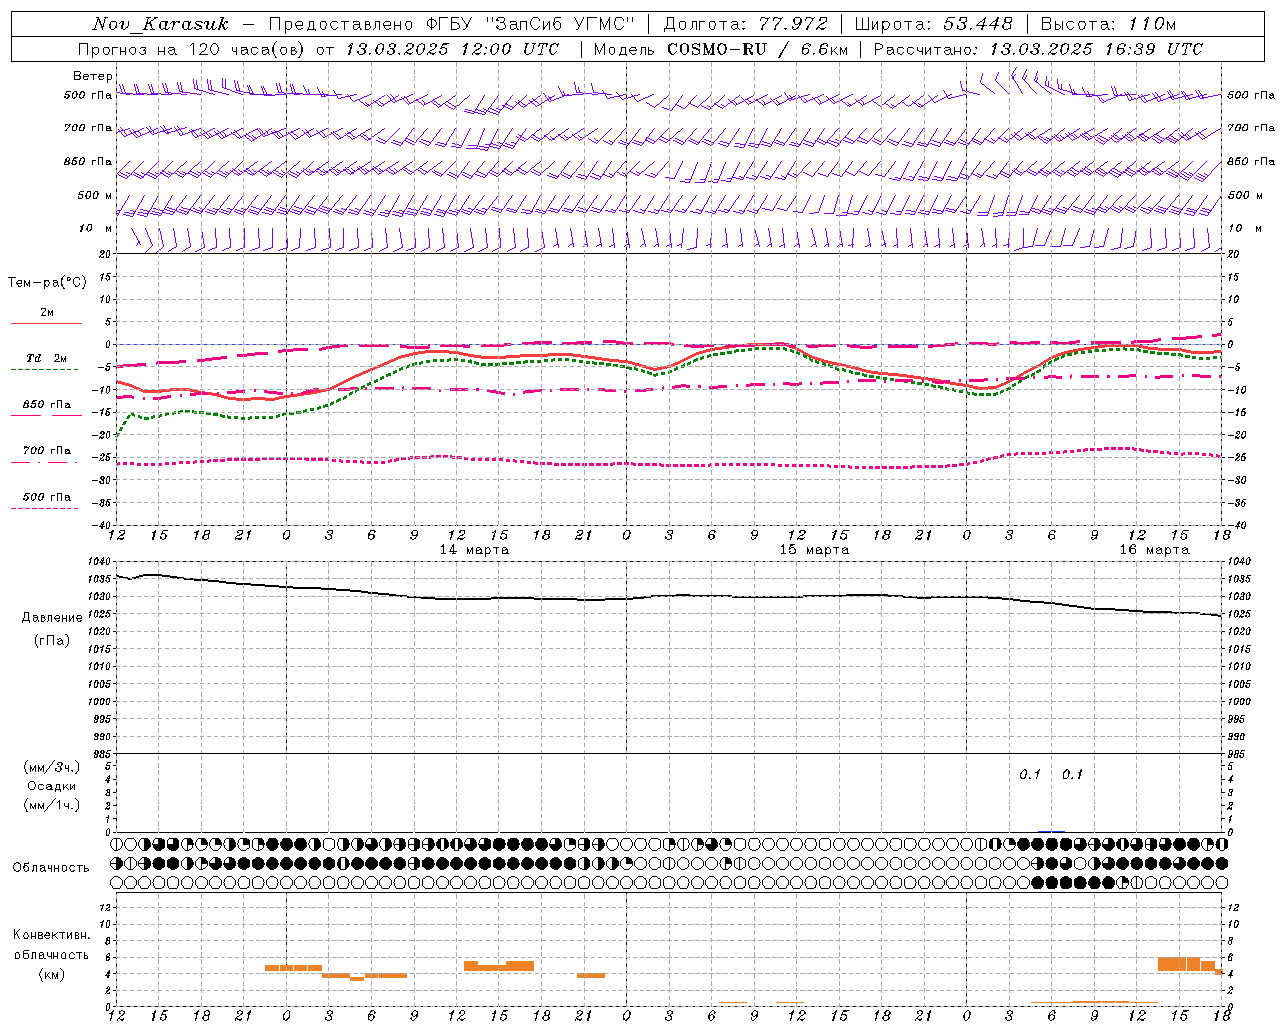
Task: Click the "Td 2м" dew point legend label
Action: 46,358
